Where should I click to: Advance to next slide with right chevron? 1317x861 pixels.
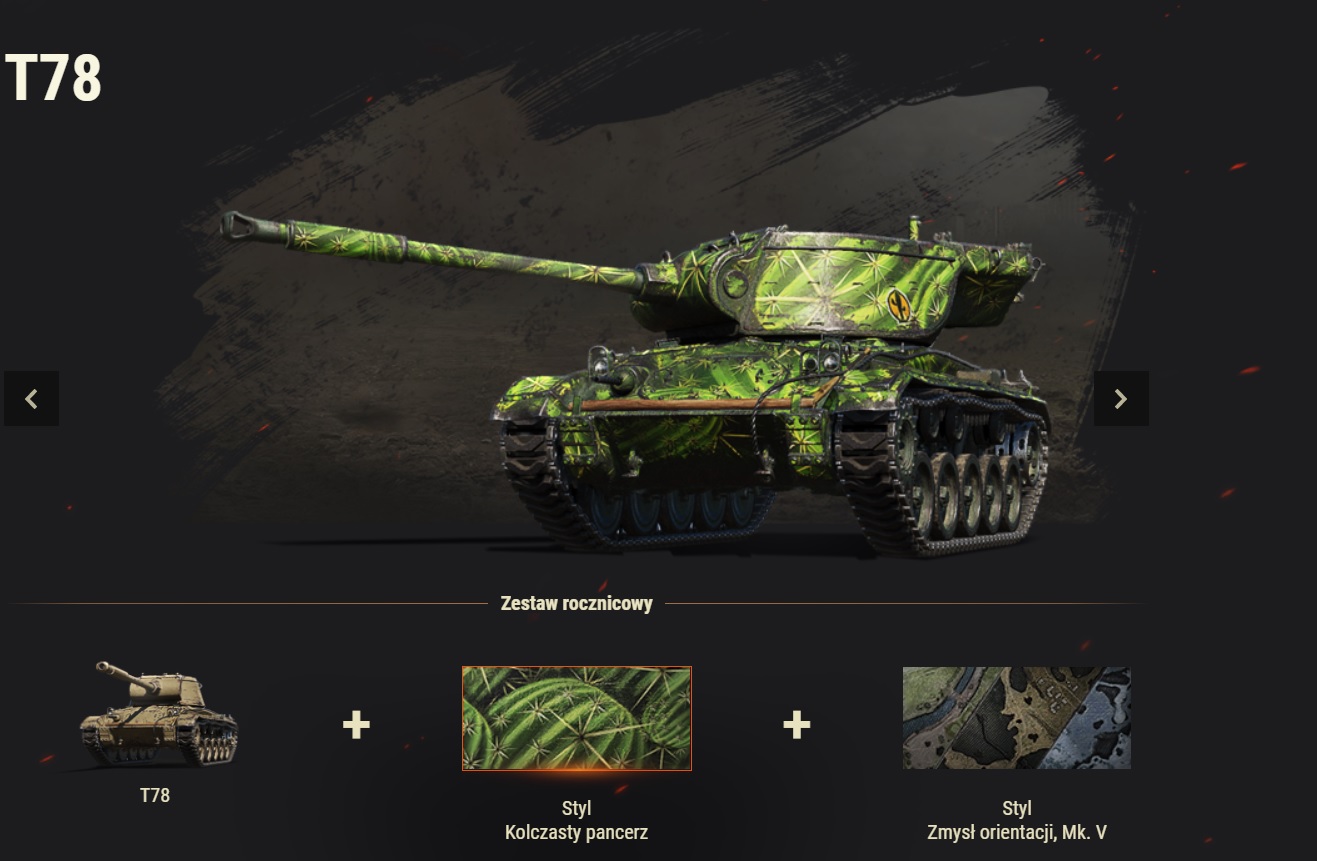tap(1121, 399)
